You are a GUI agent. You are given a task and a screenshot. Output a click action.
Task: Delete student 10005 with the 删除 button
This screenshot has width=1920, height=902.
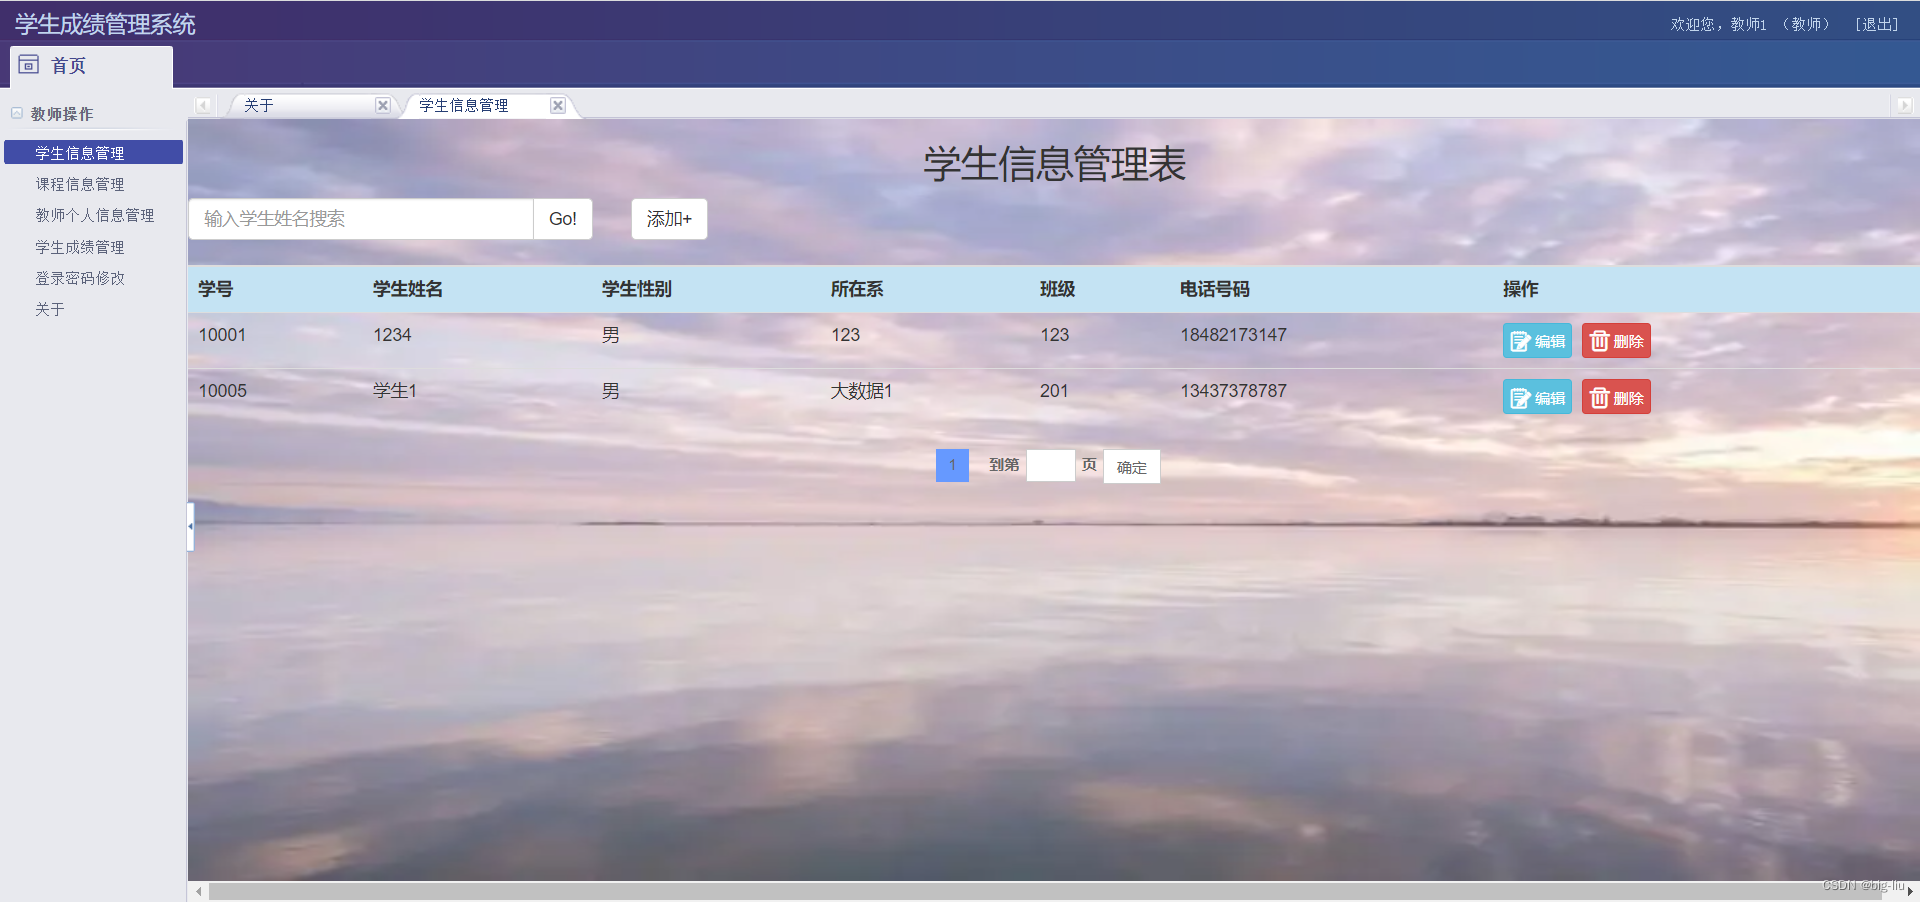[x=1616, y=397]
